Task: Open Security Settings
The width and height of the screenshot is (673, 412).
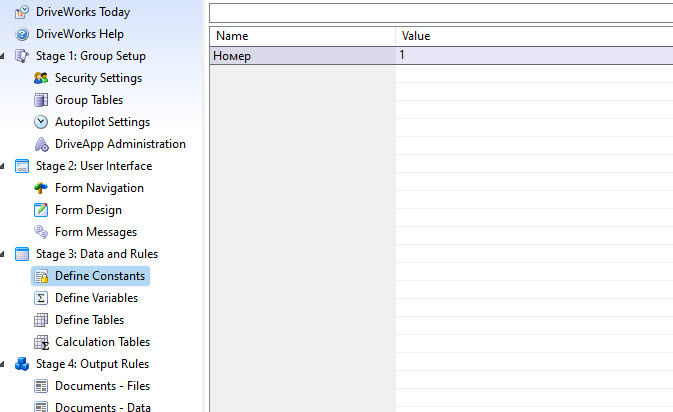Action: point(98,78)
